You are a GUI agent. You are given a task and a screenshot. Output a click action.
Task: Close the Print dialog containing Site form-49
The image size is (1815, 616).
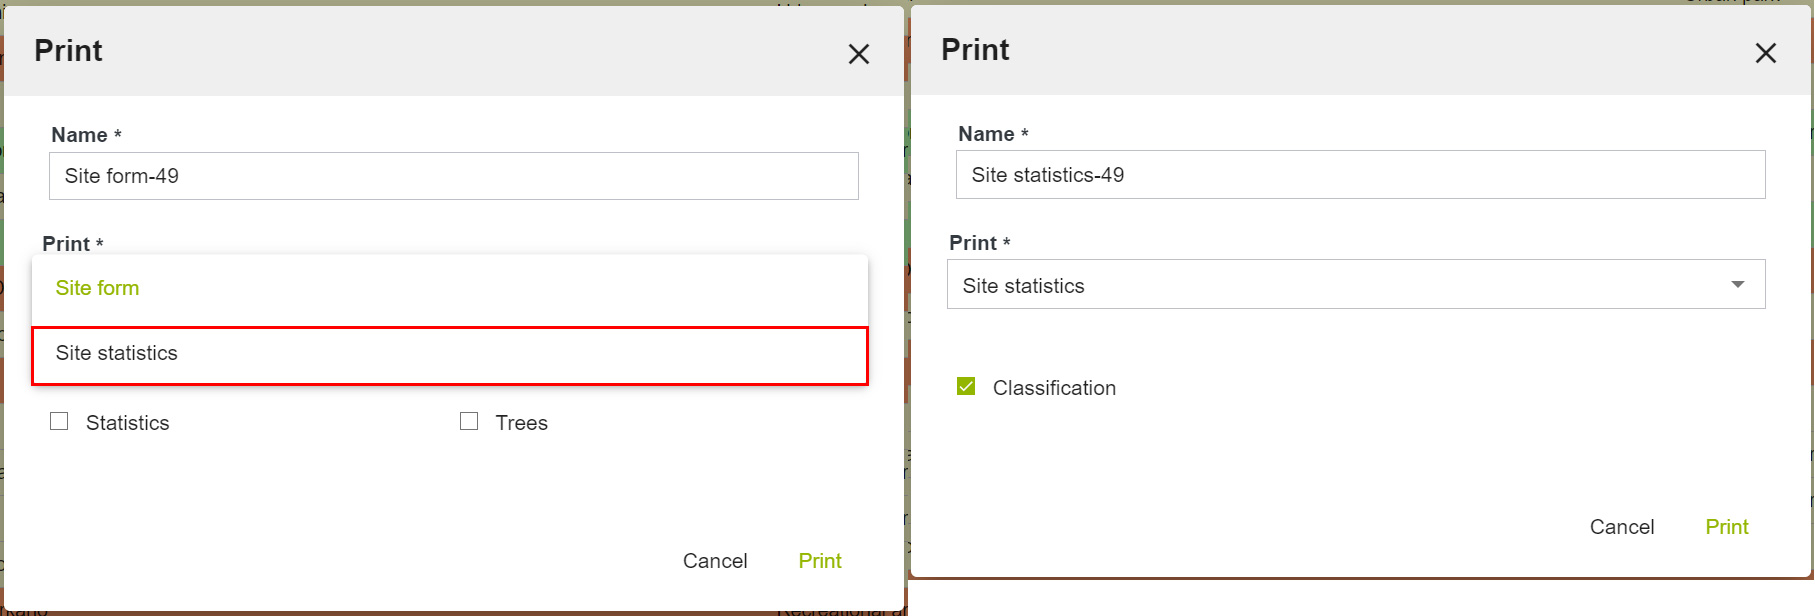[858, 54]
